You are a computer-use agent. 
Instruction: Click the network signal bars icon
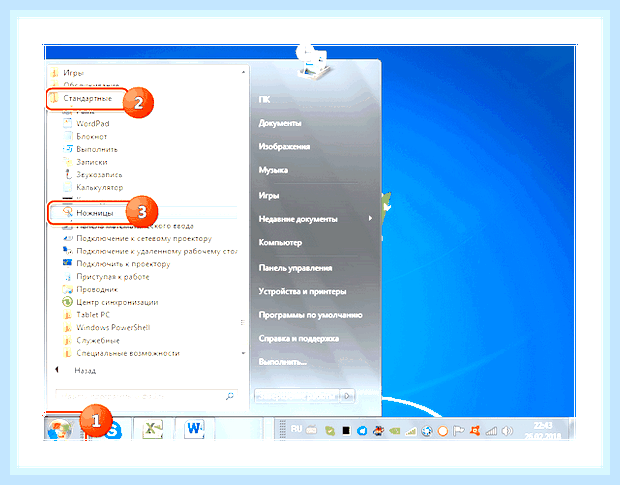coord(491,431)
